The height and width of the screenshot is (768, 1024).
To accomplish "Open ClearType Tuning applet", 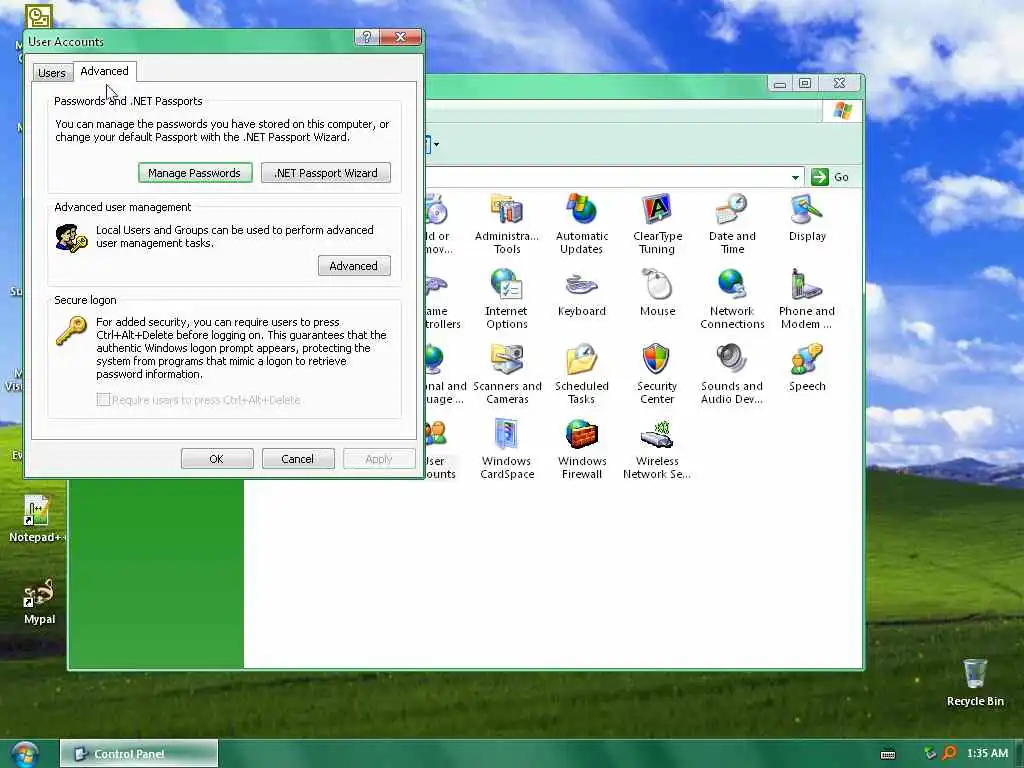I will pyautogui.click(x=657, y=223).
